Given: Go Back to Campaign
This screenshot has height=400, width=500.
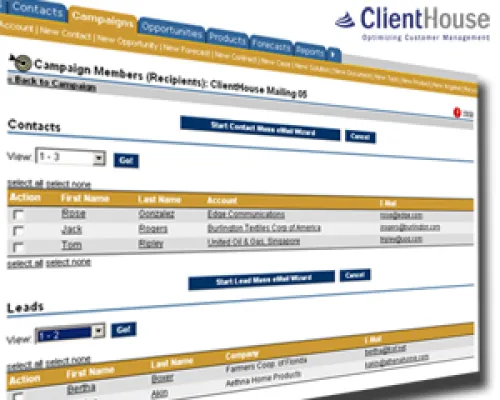Looking at the screenshot, I should point(52,83).
